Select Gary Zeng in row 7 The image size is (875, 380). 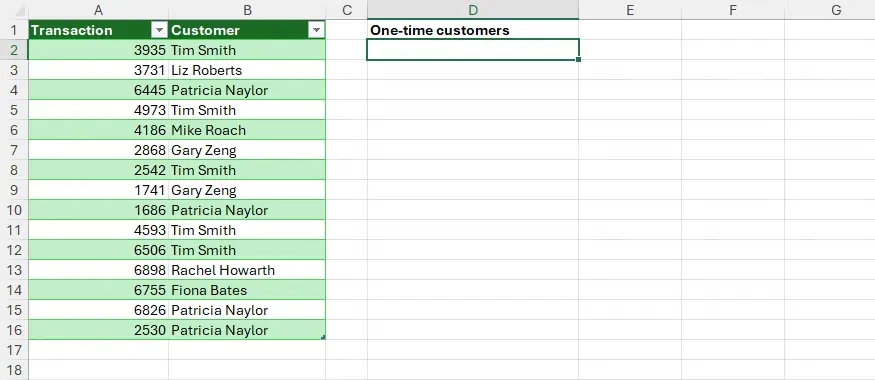click(247, 150)
